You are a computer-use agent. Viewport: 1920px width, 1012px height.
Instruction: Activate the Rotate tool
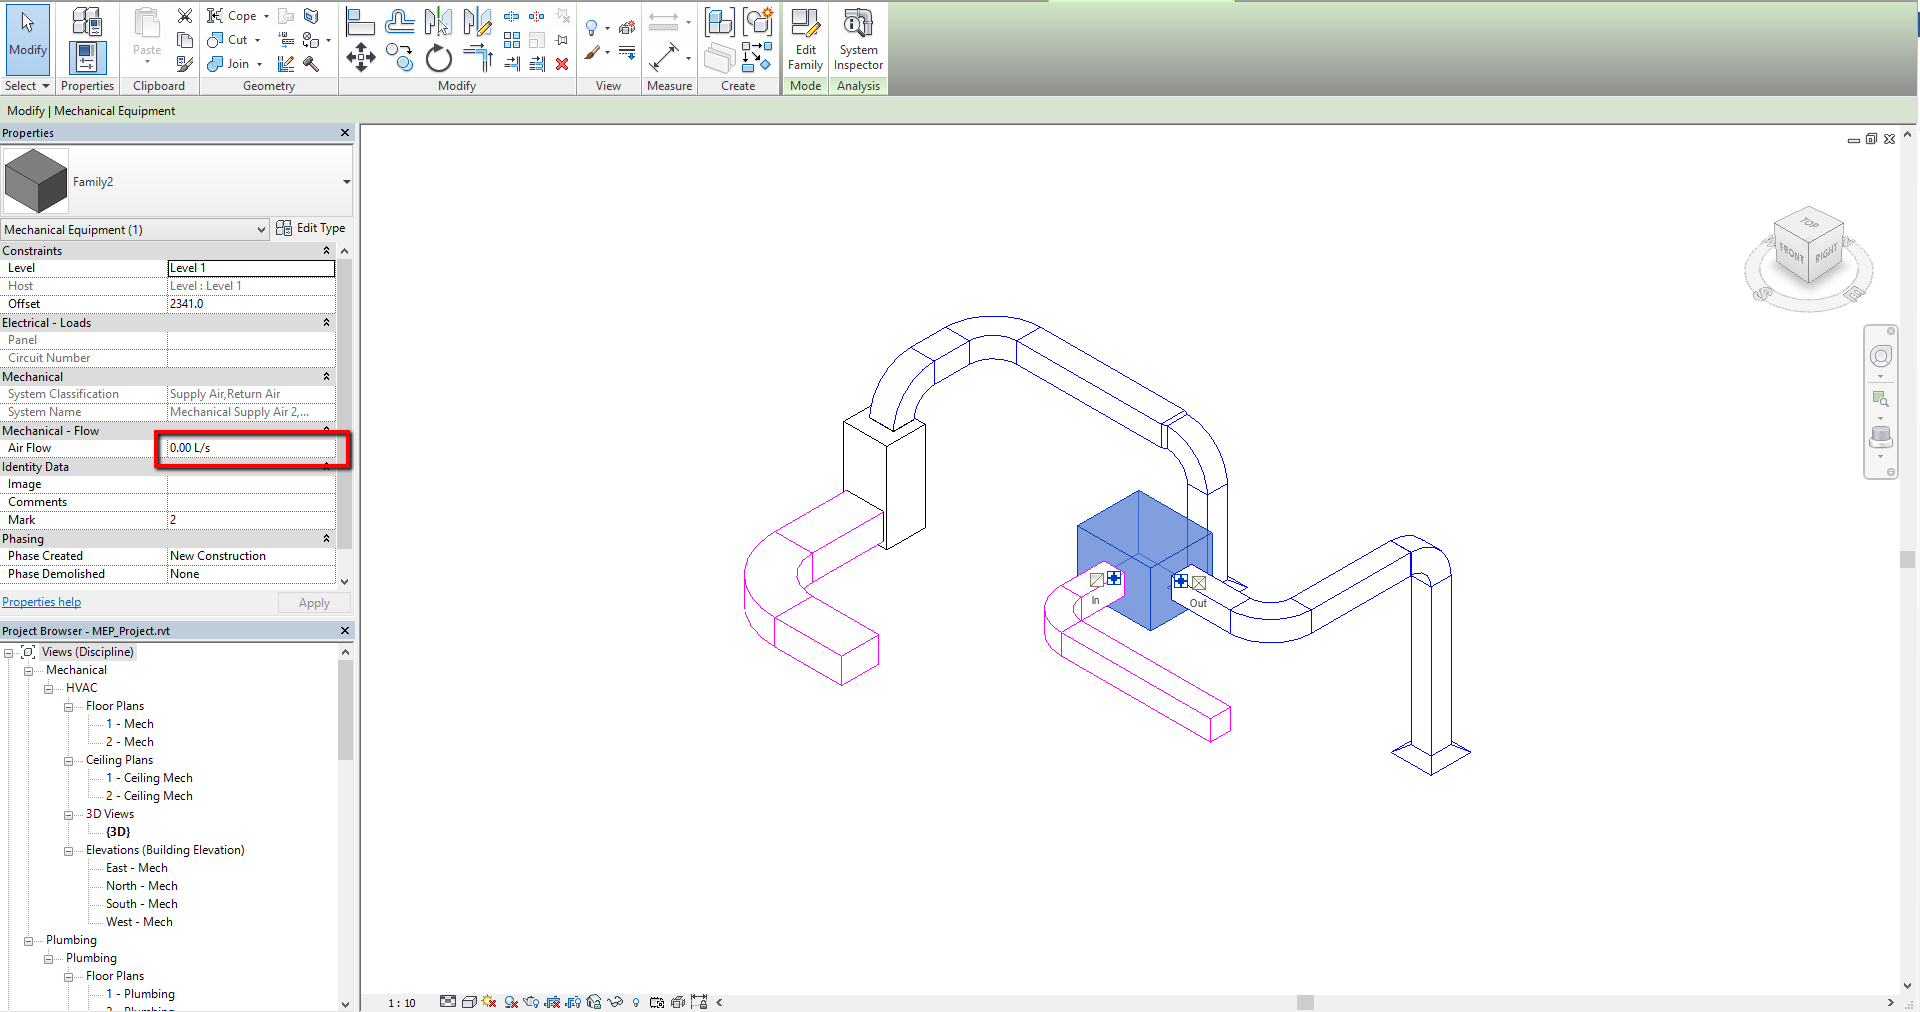coord(438,58)
